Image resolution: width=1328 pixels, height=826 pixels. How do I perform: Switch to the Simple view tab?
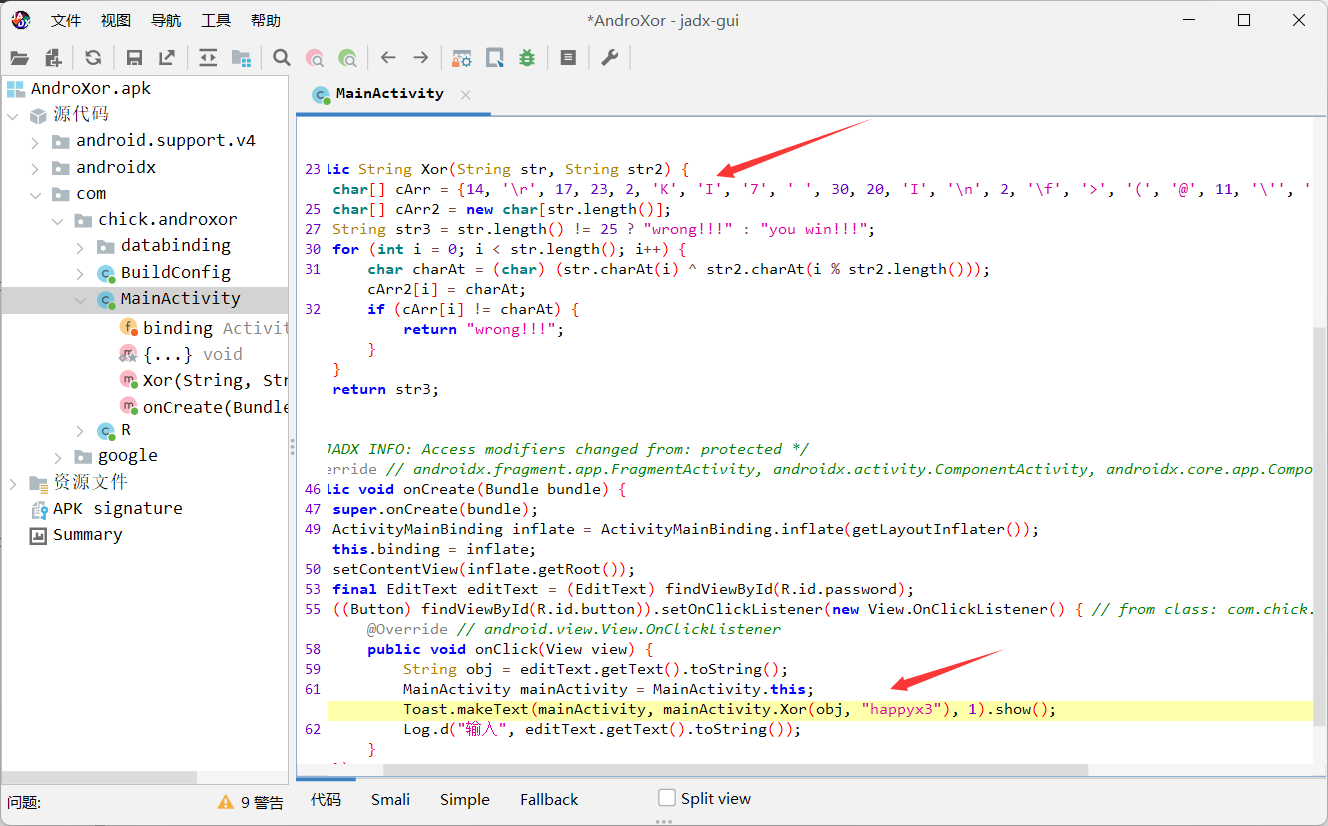[465, 799]
